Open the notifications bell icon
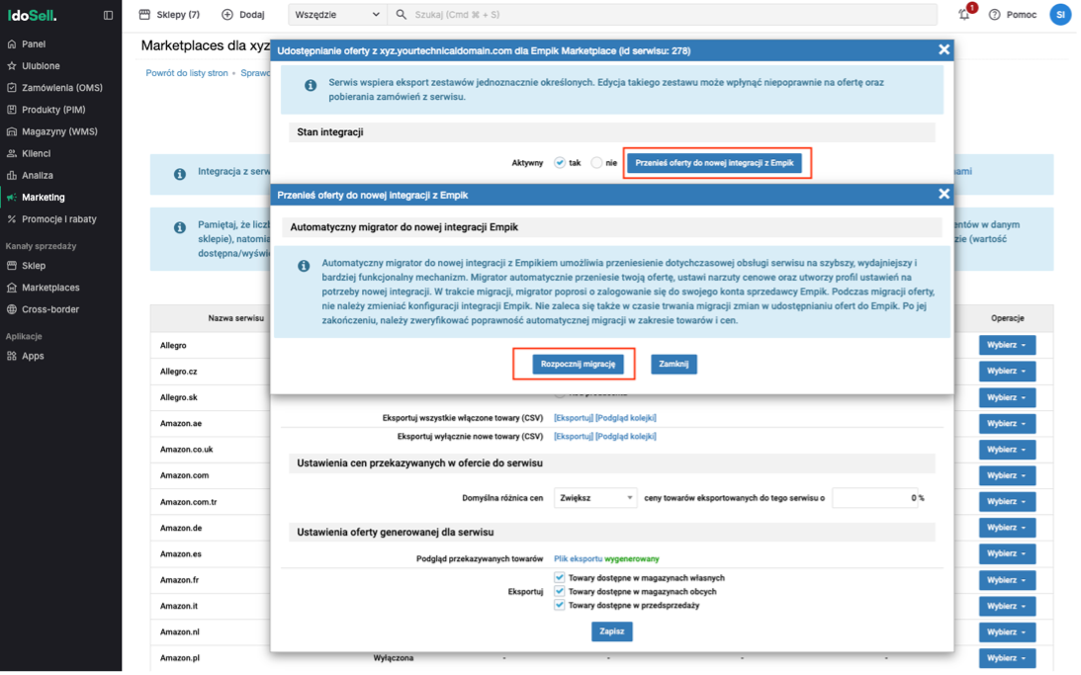Screen dimensions: 1081x675 click(965, 14)
